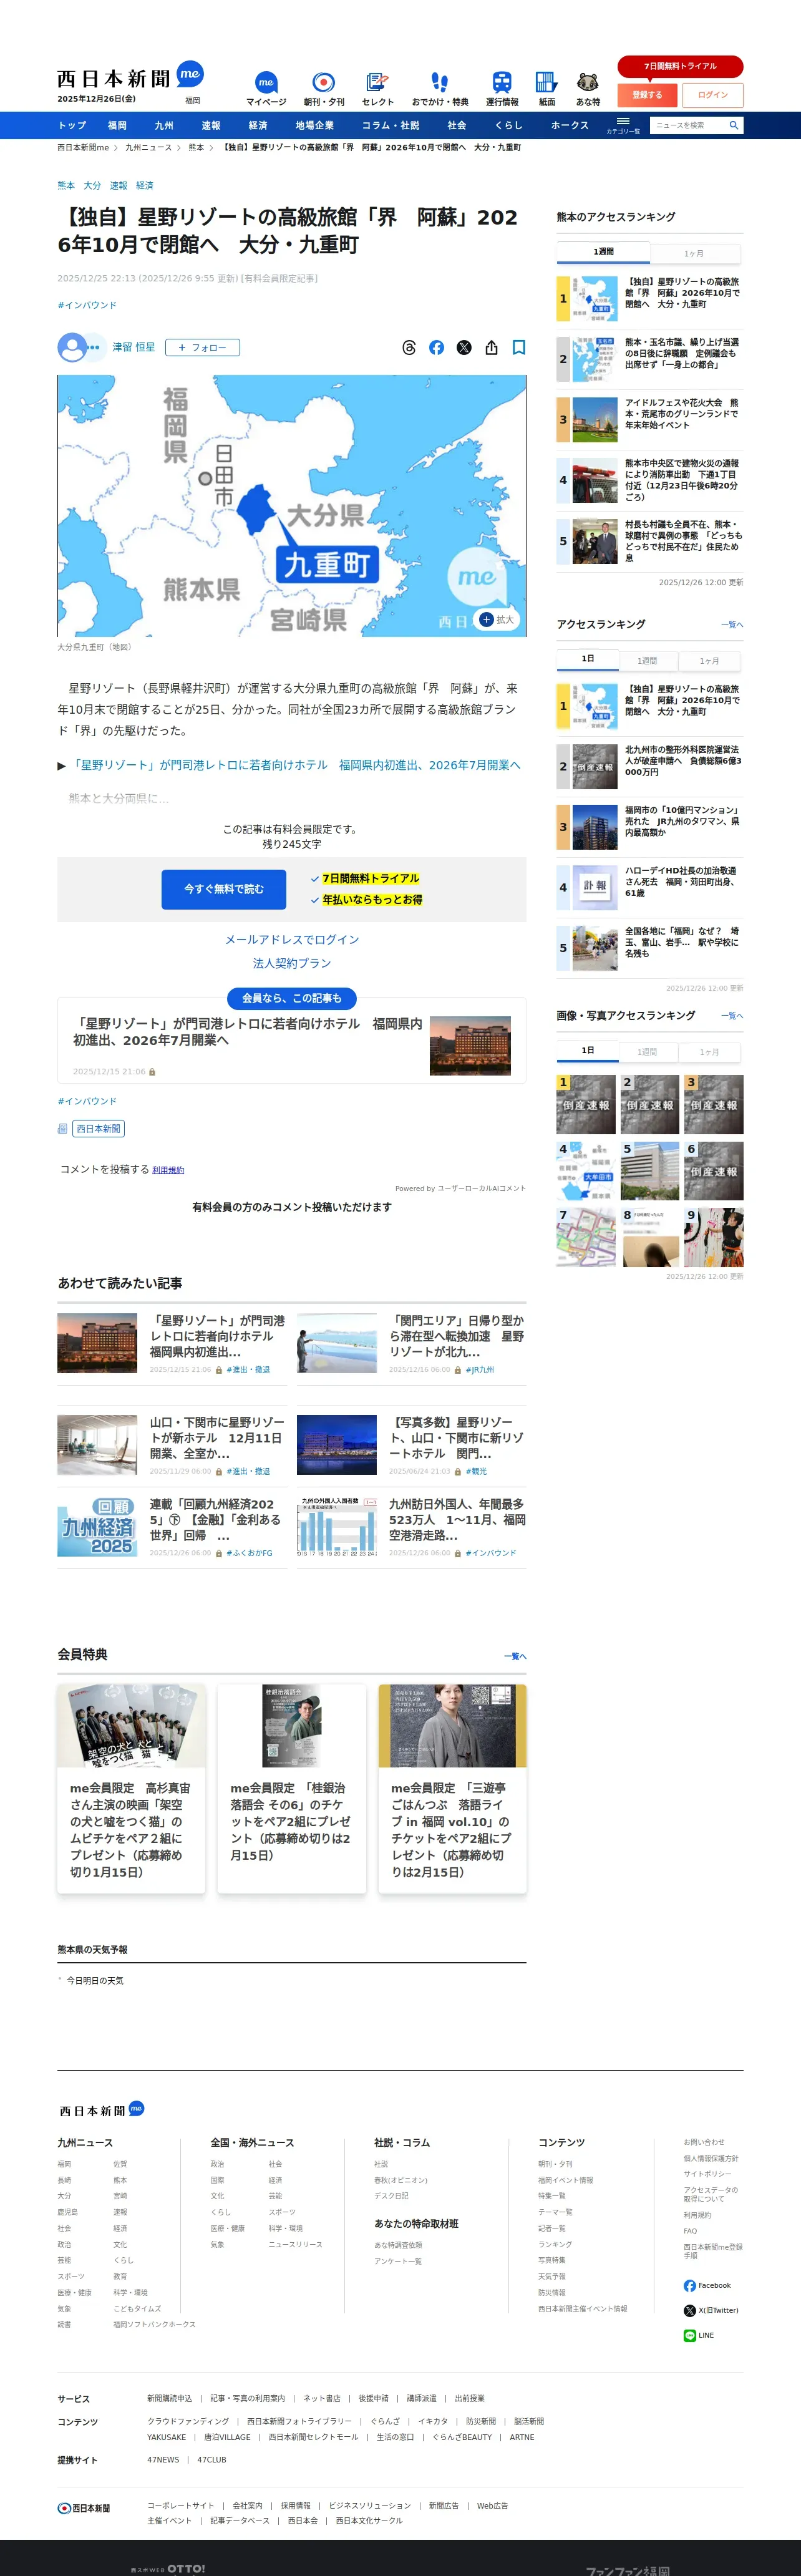Open the 朝刊・夕刊 icon
The height and width of the screenshot is (2576, 801).
[x=323, y=88]
